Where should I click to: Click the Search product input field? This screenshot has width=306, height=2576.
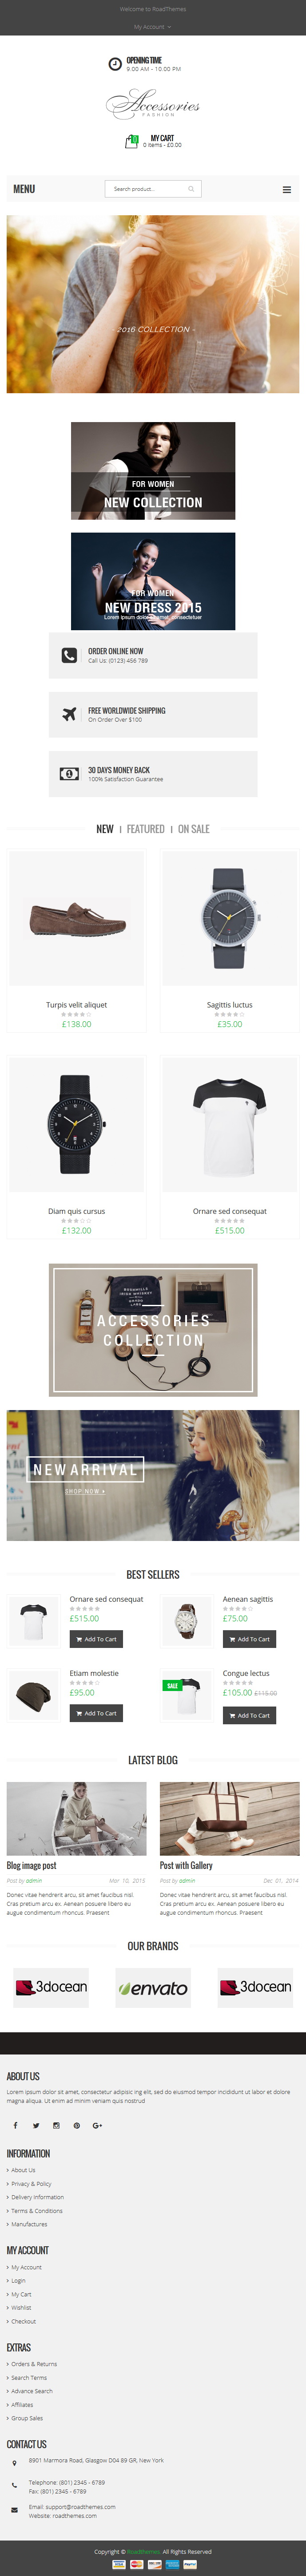147,189
